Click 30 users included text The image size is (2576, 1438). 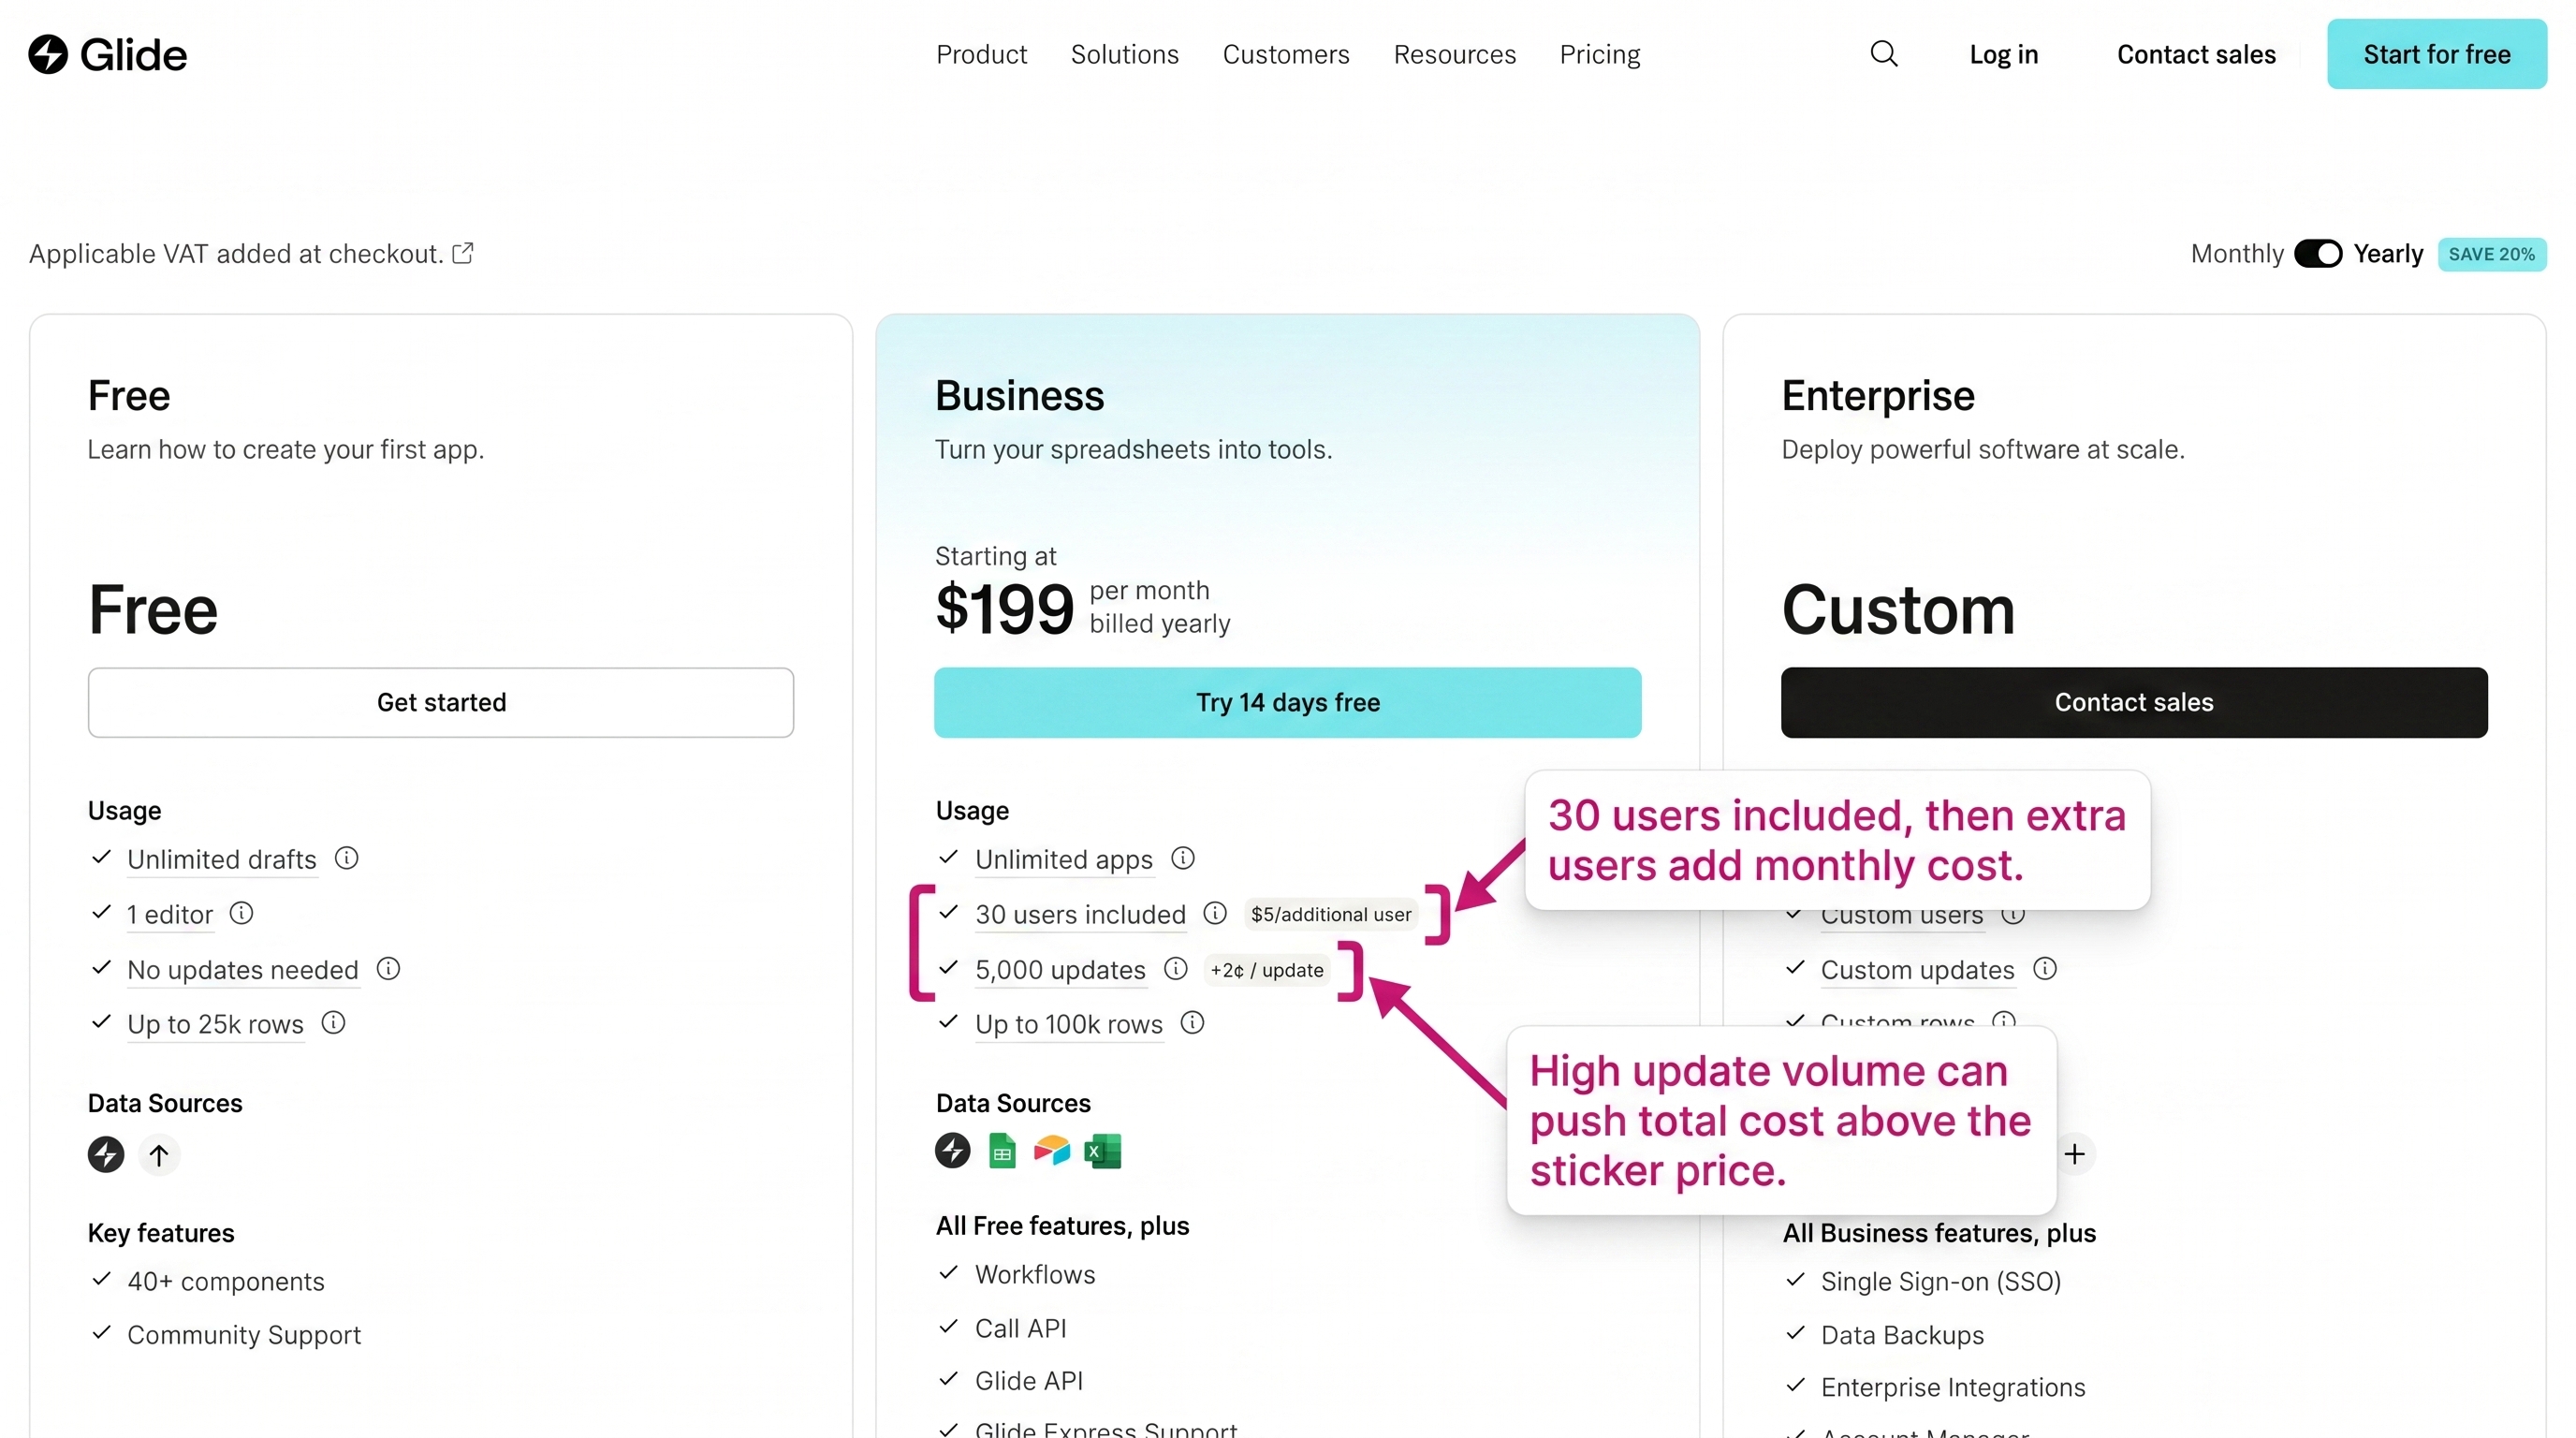1081,914
